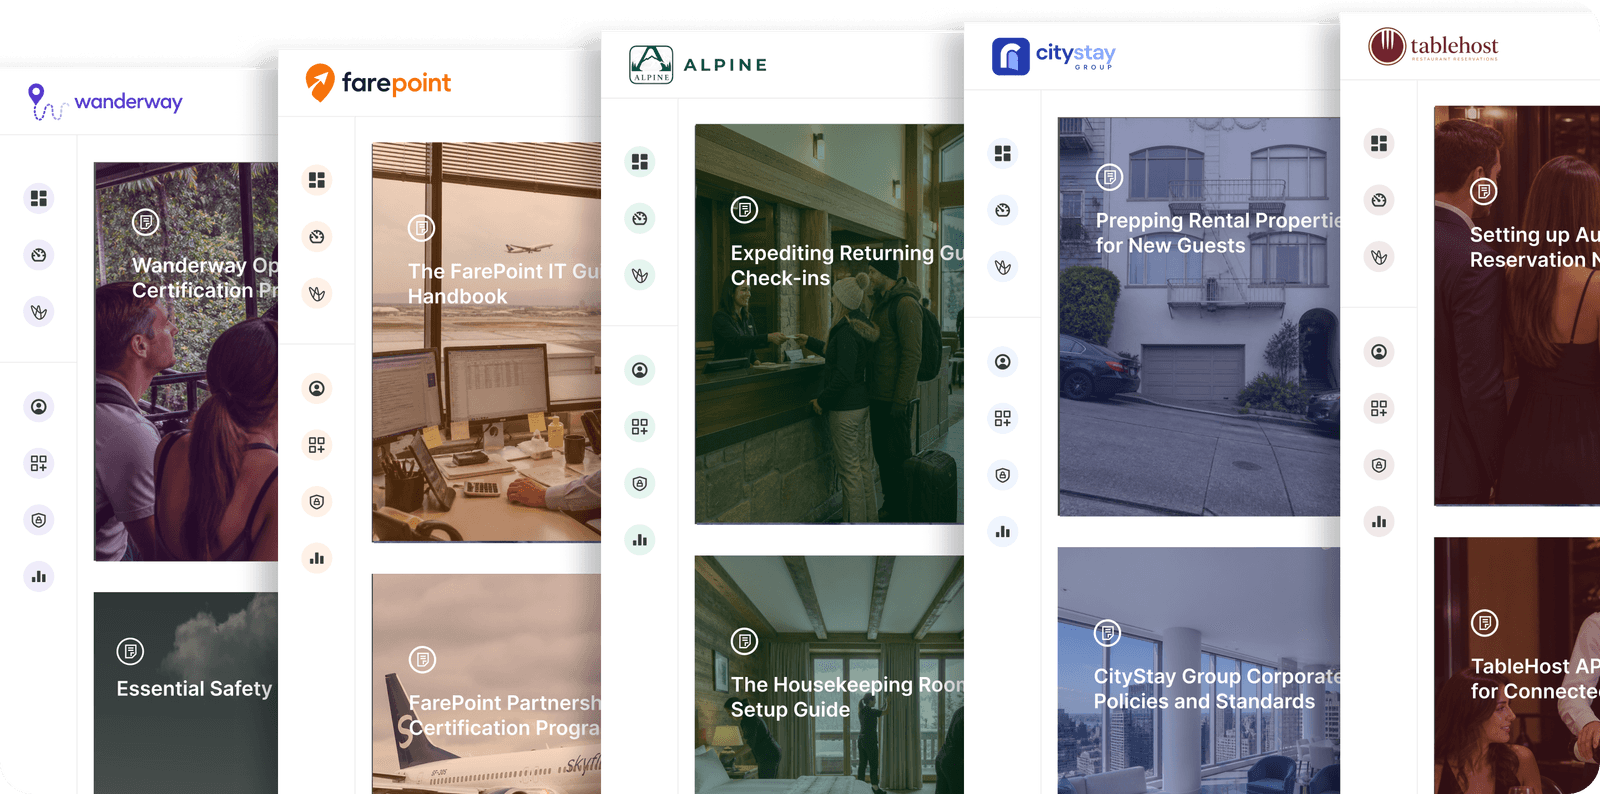Open the Wanderway Certification course card

click(x=186, y=361)
